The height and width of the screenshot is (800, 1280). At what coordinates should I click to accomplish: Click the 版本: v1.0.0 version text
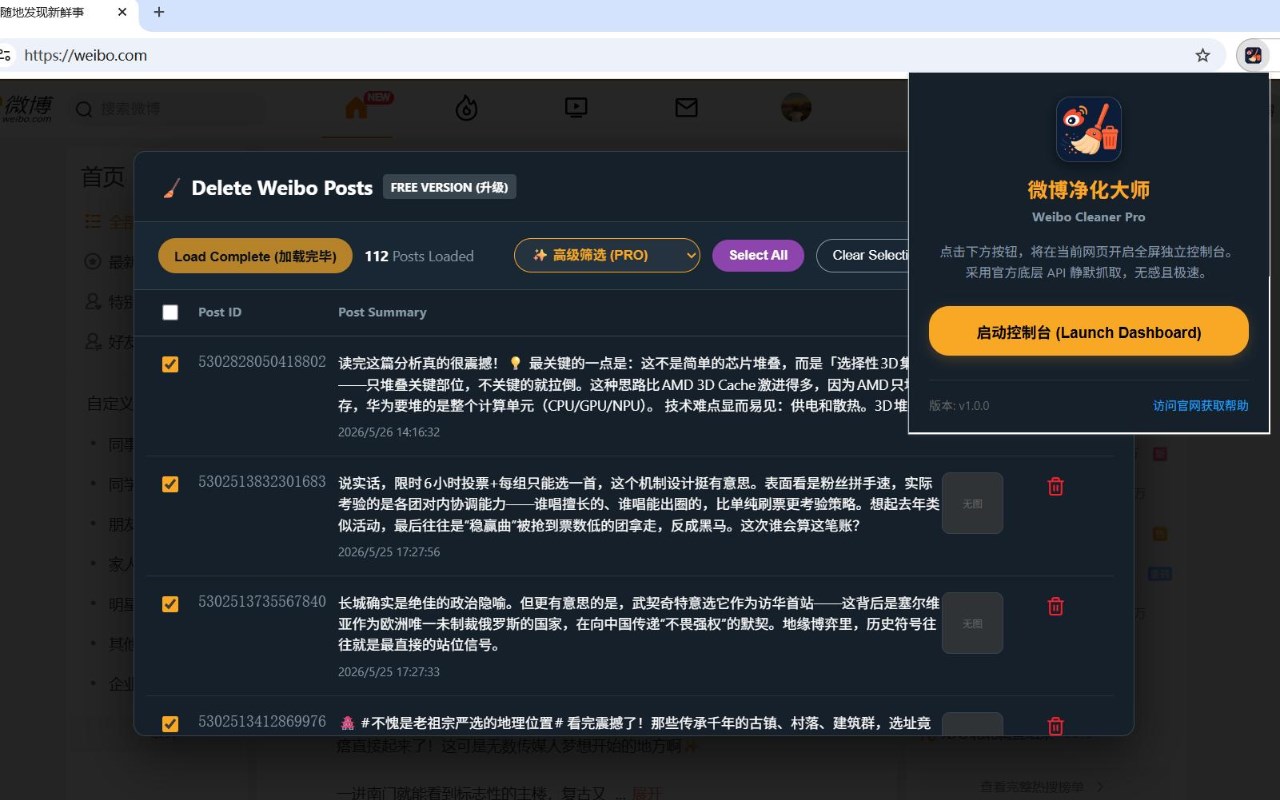coord(959,406)
